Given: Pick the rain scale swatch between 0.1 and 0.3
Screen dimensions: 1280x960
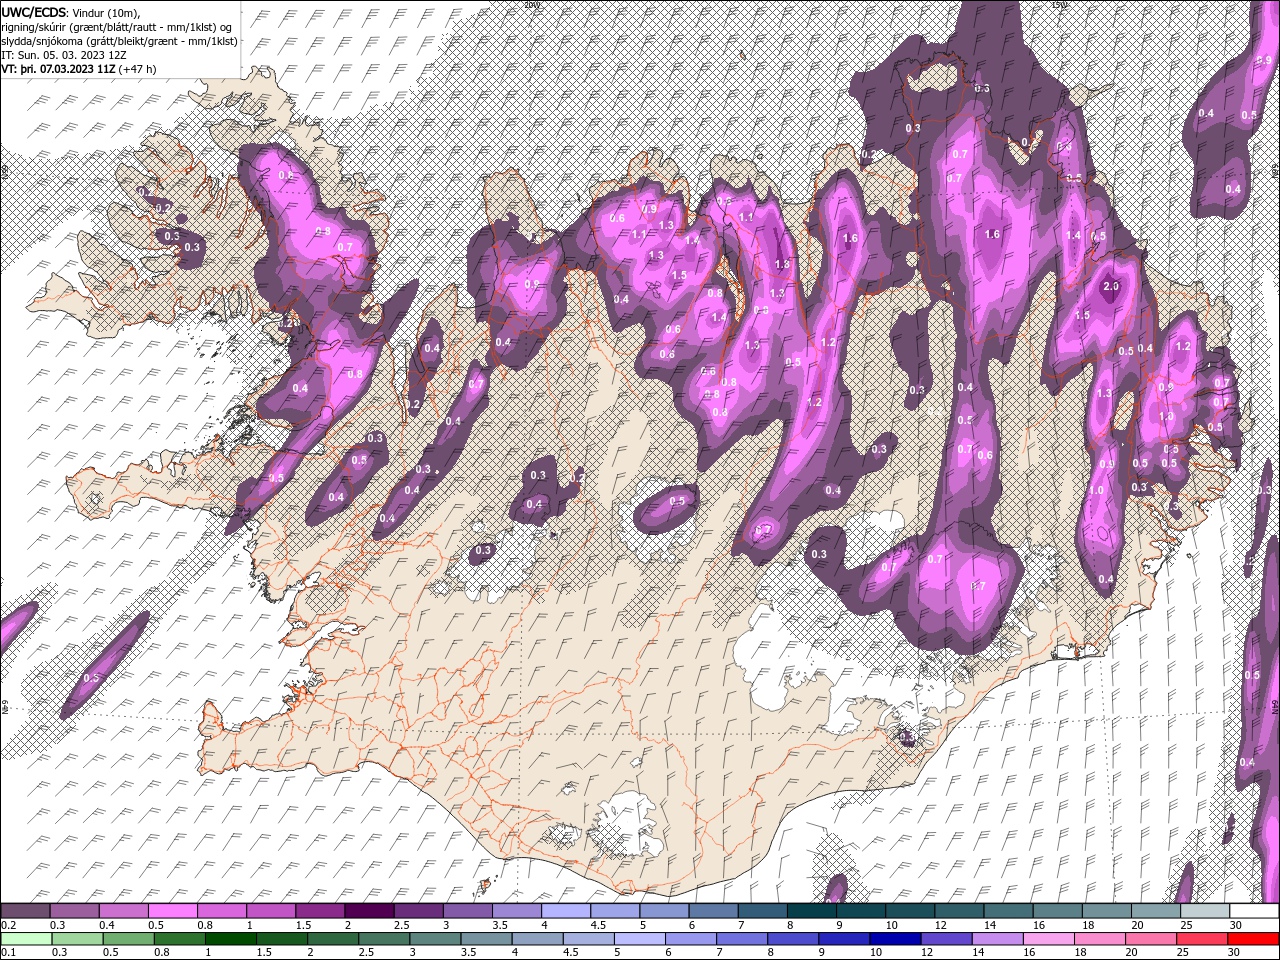Looking at the screenshot, I should 26,939.
